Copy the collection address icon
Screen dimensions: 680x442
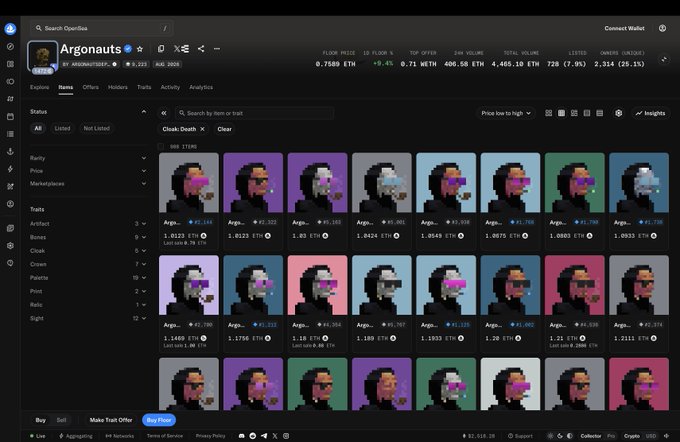pos(161,49)
